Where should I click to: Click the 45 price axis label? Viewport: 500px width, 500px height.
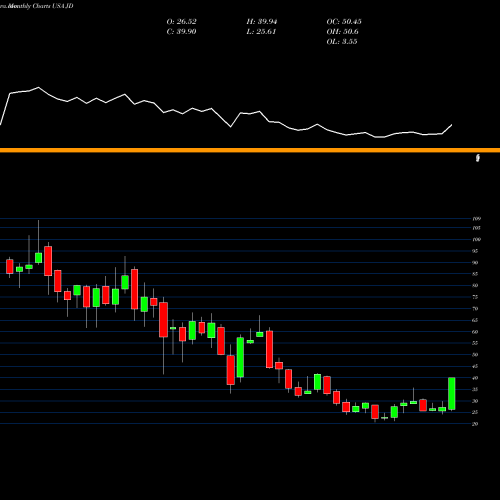(475, 366)
